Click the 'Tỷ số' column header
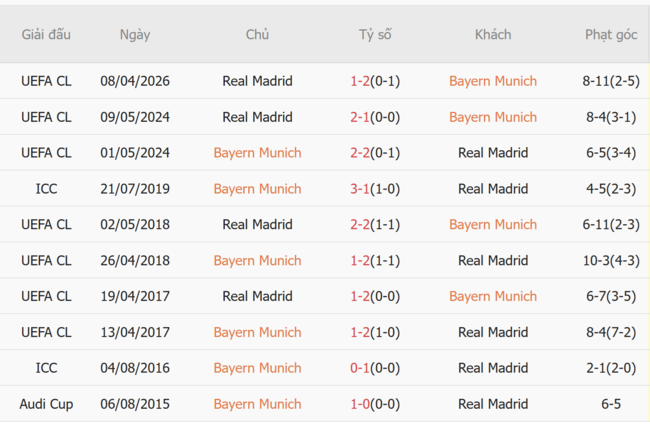The image size is (650, 425). 375,34
